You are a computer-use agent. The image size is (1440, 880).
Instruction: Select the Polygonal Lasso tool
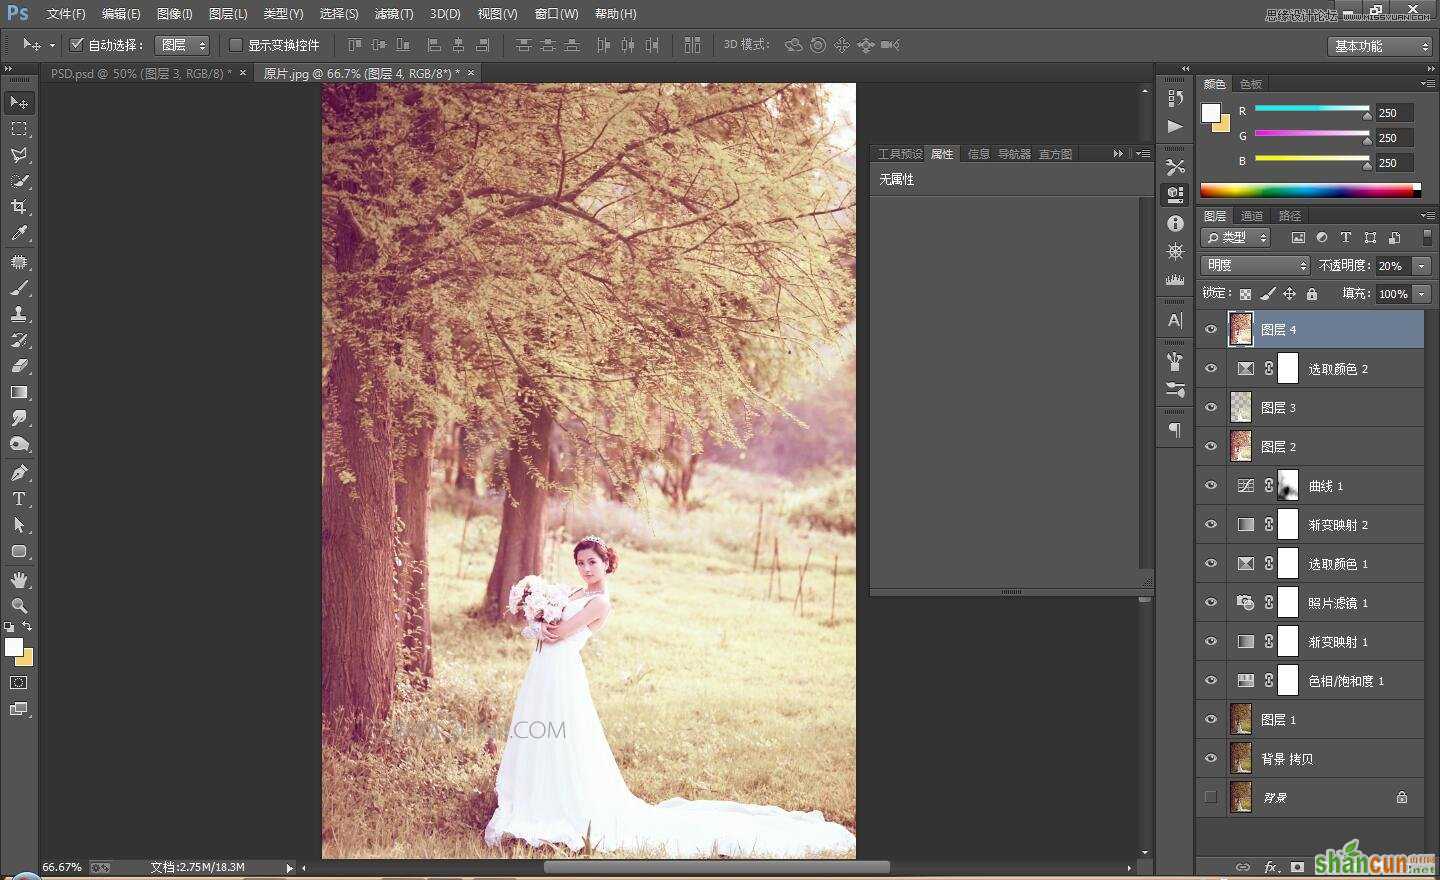[19, 155]
